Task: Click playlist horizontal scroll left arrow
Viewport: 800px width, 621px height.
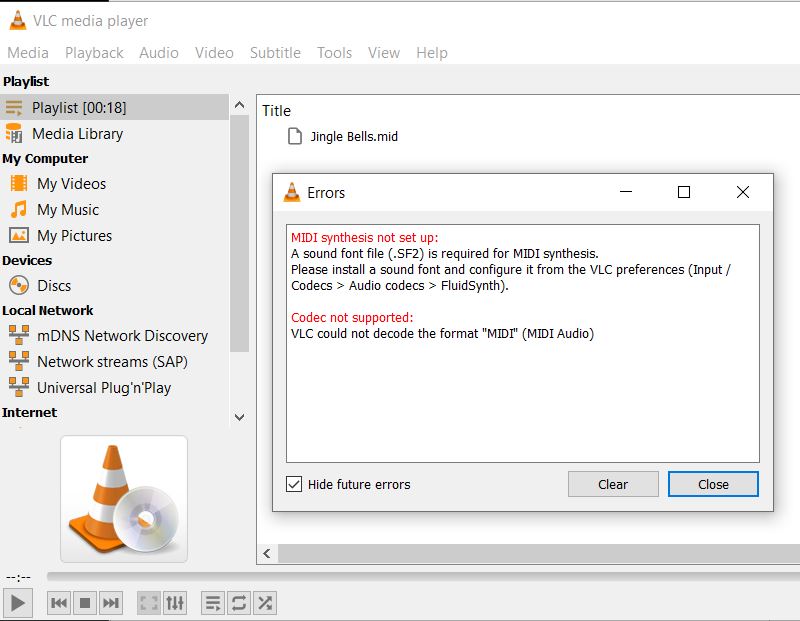Action: click(x=267, y=553)
